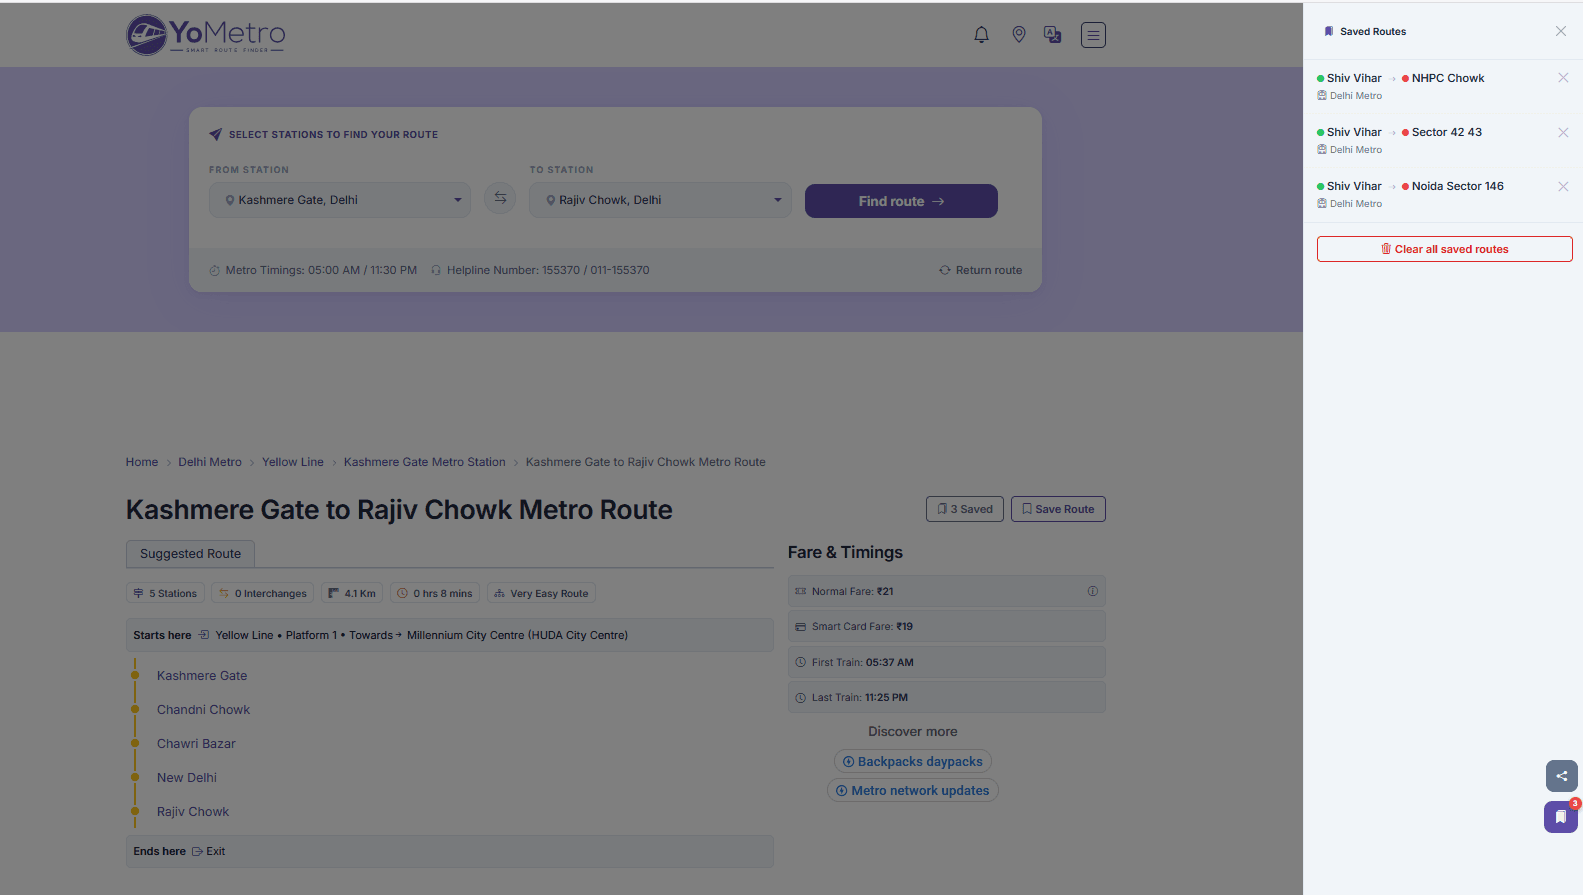Open Kashmere Gate Metro Station breadcrumb
1583x895 pixels.
[x=425, y=462]
